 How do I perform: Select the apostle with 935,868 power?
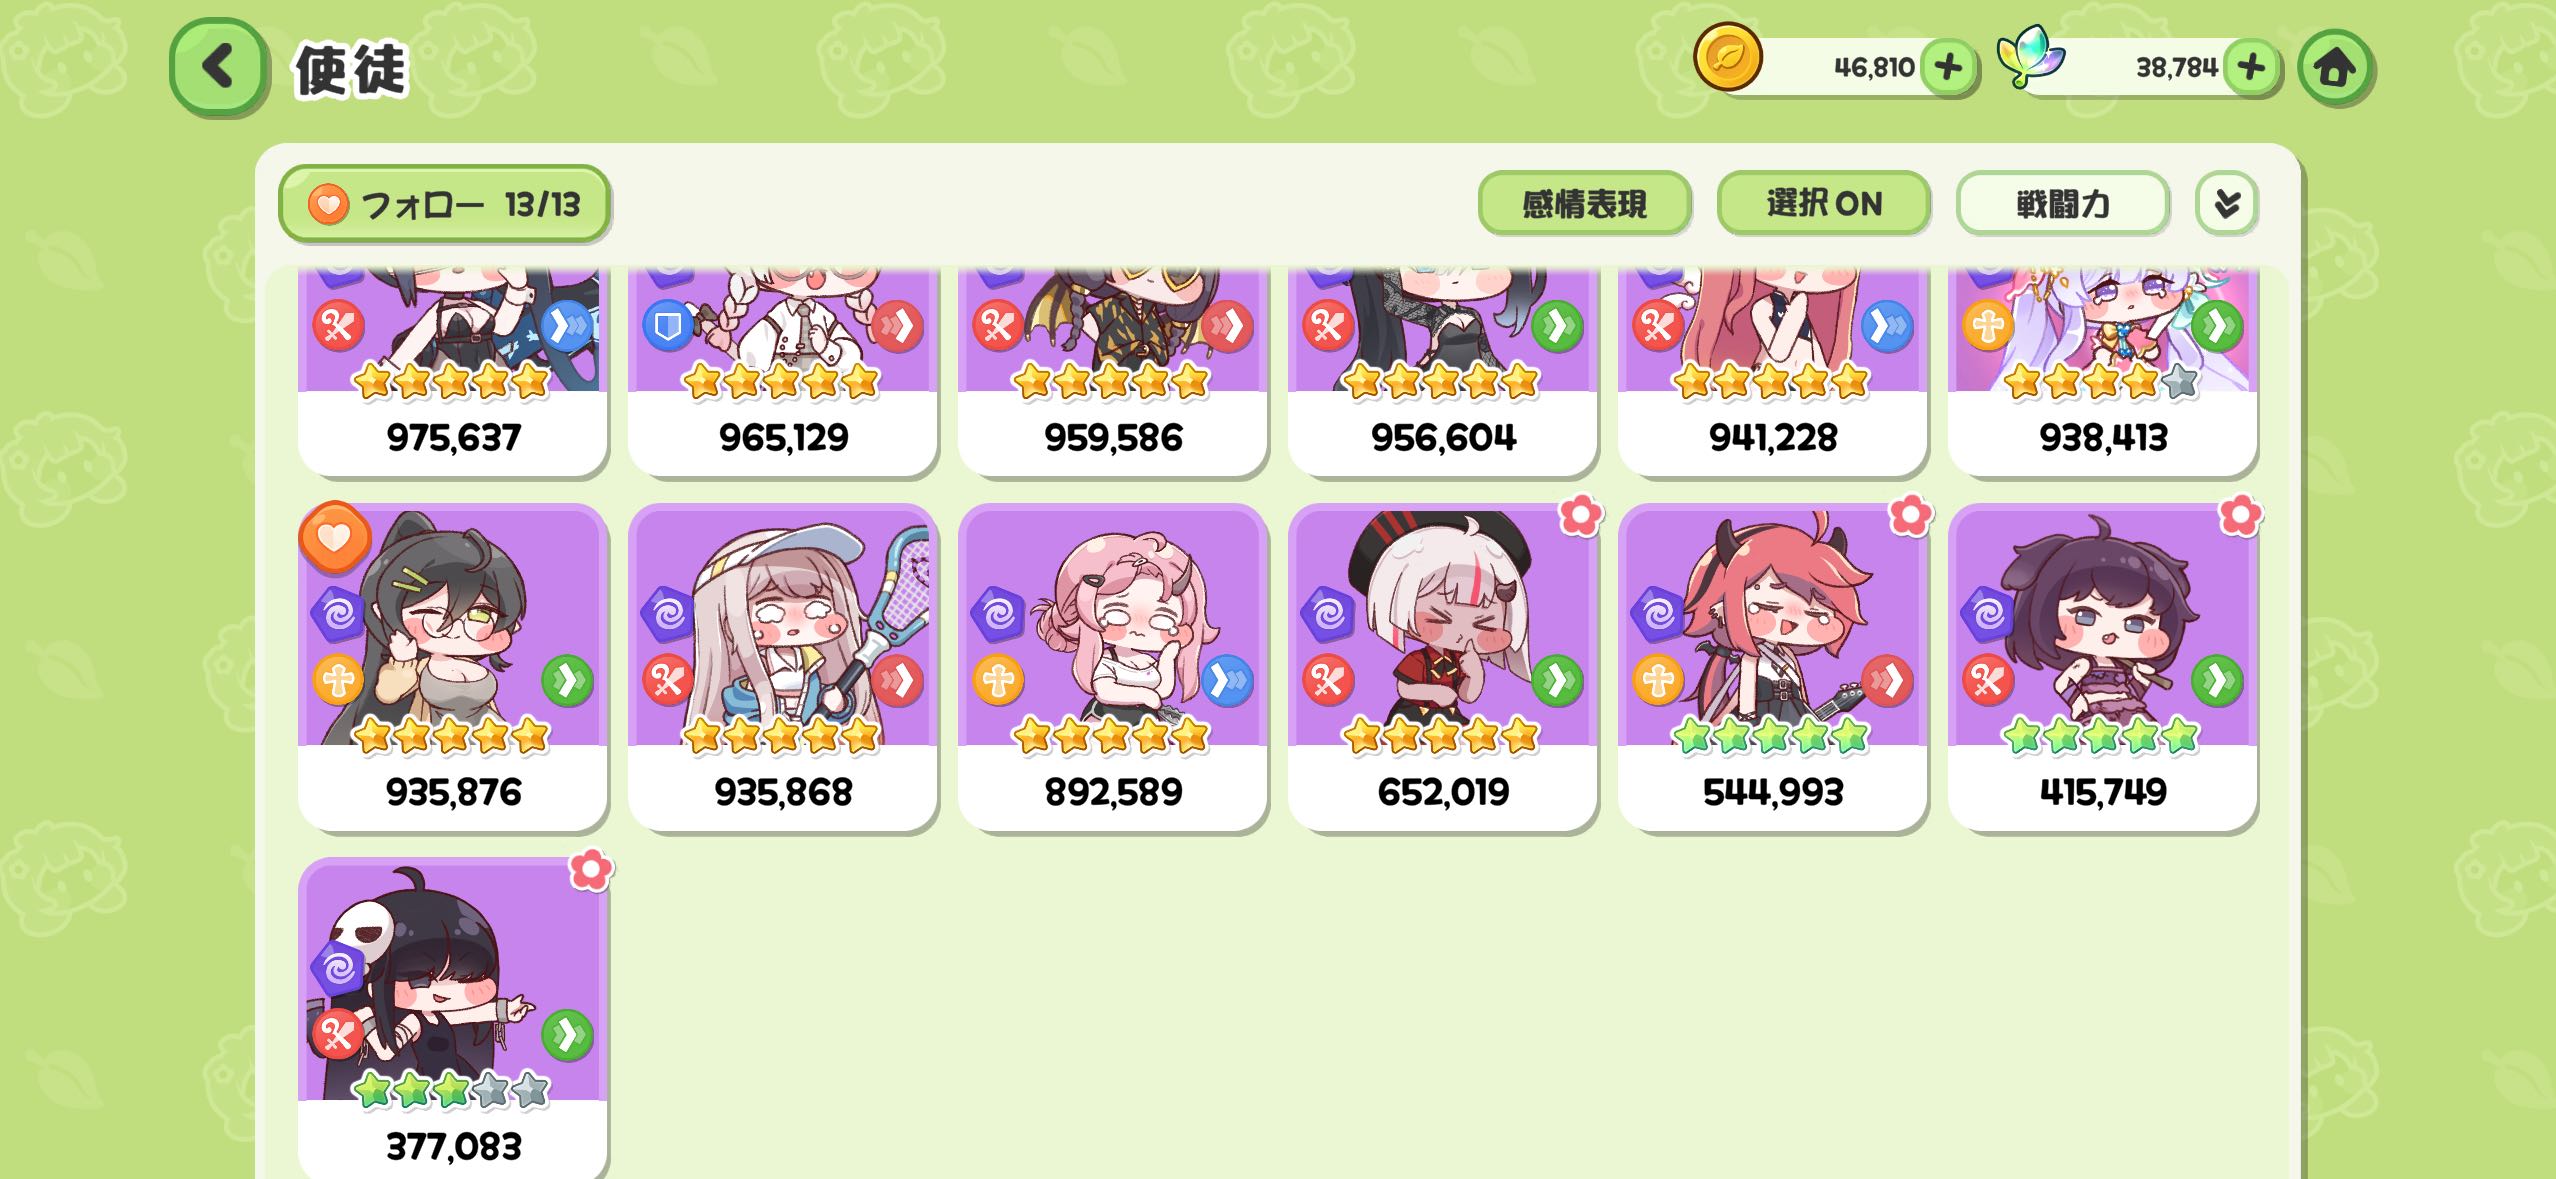coord(783,667)
